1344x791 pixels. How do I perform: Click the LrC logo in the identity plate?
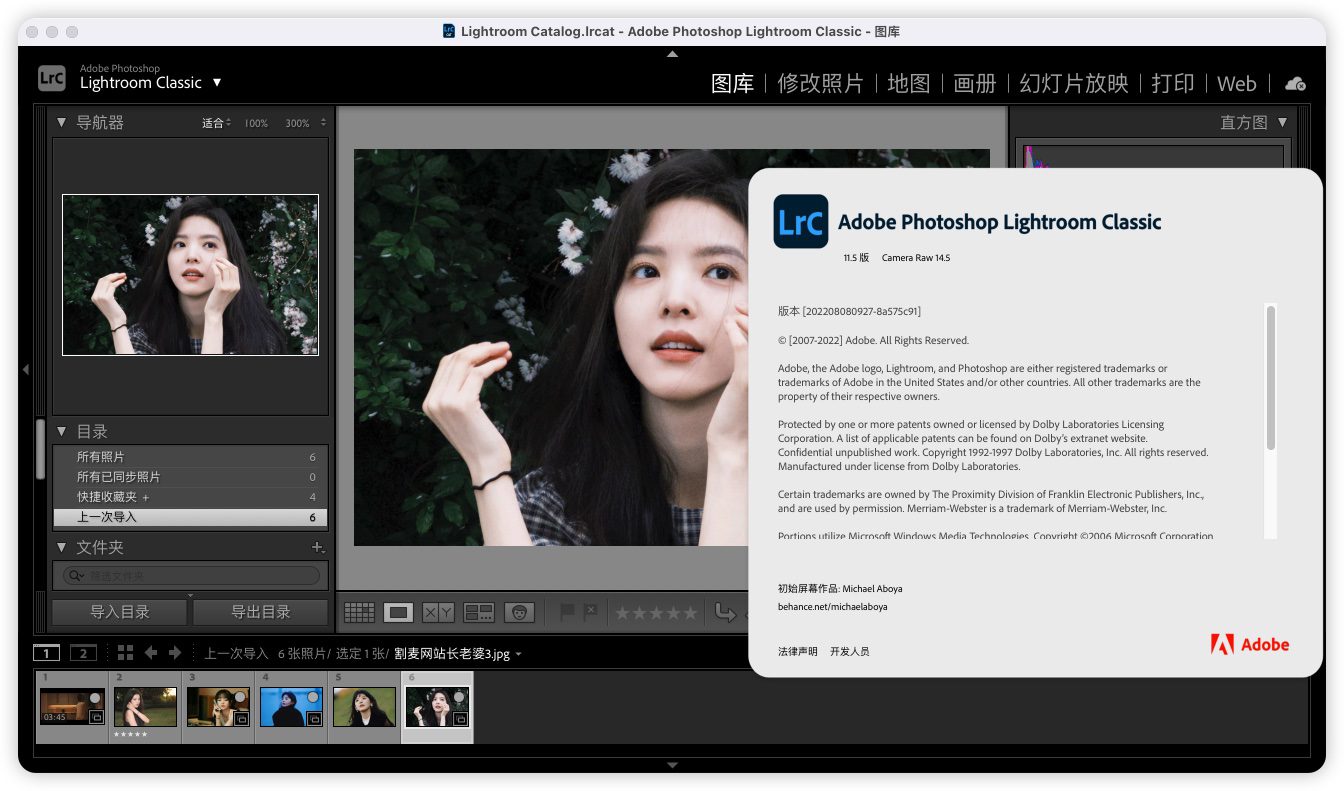click(52, 77)
